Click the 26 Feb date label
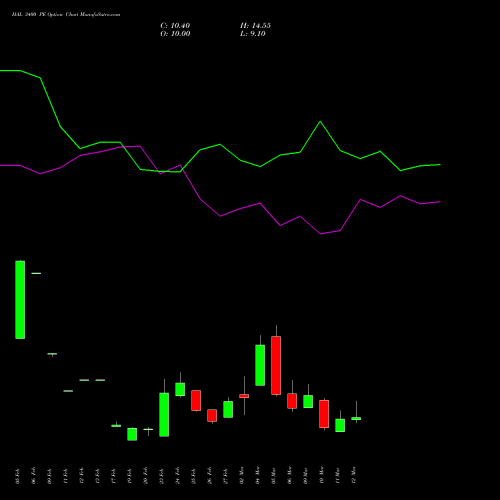Screen dimensions: 500x500 click(210, 476)
